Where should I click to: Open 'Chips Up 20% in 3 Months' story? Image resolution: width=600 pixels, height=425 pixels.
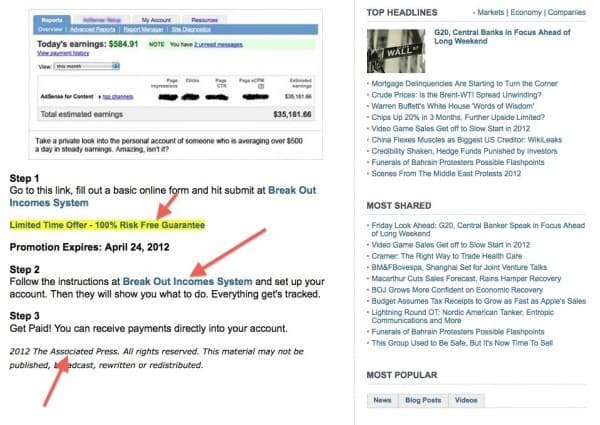[458, 117]
